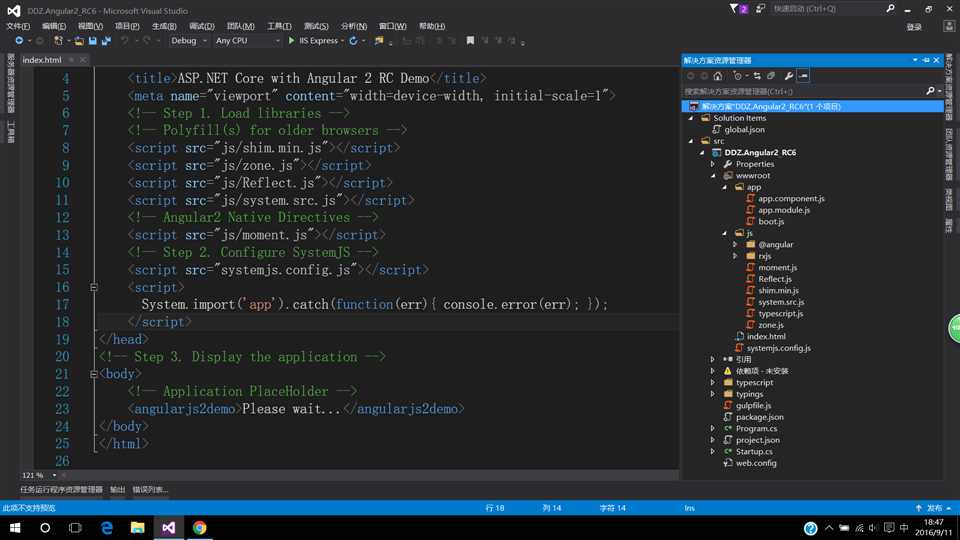Expand the Program.cs node
Image resolution: width=960 pixels, height=540 pixels.
click(713, 429)
